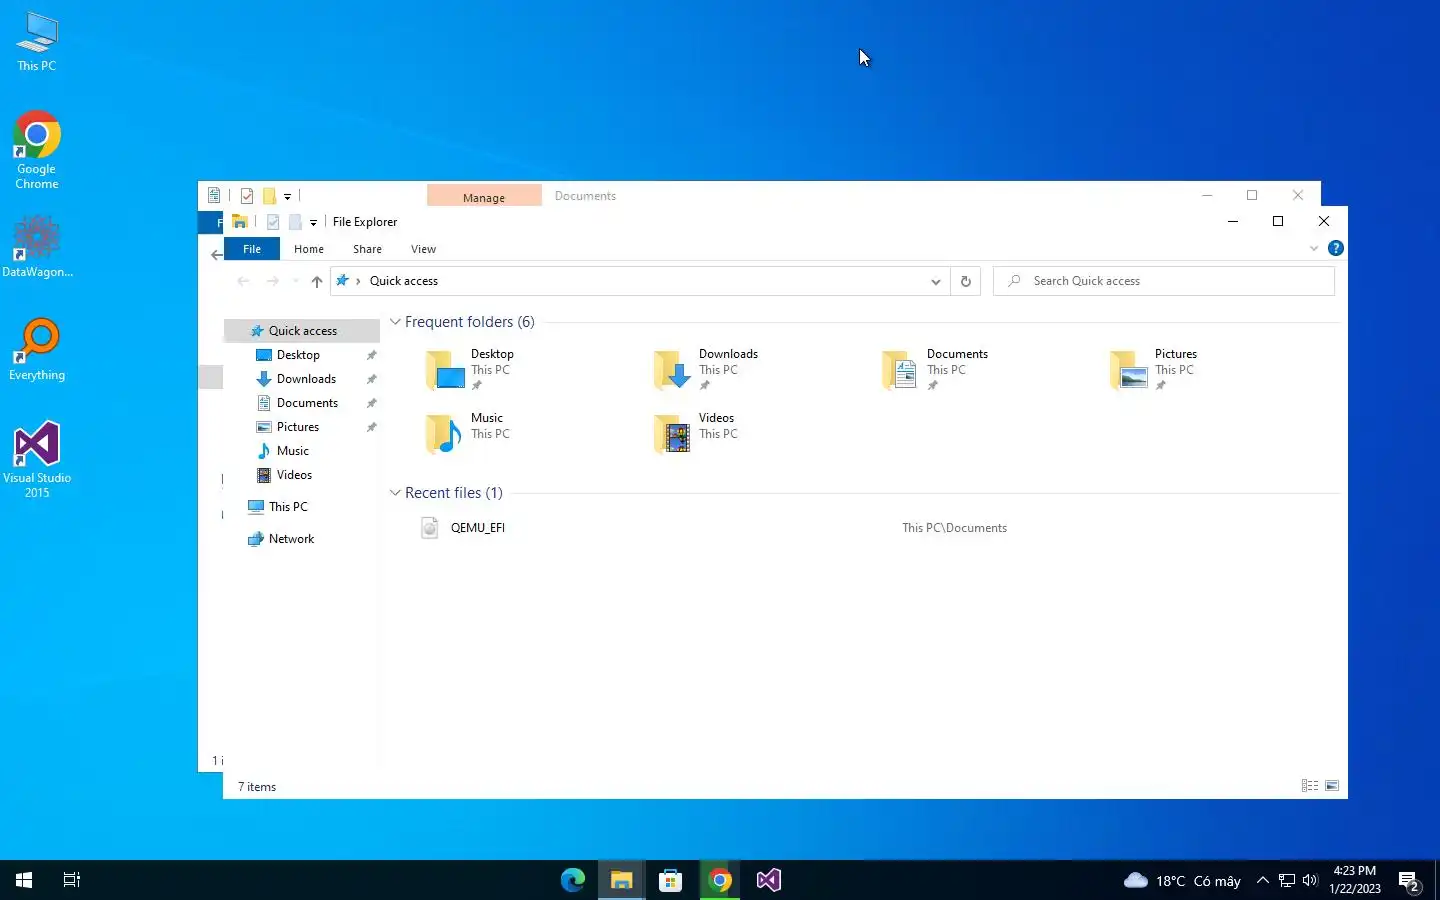
Task: Click New folder icon in quick access toolbar
Action: (x=295, y=222)
